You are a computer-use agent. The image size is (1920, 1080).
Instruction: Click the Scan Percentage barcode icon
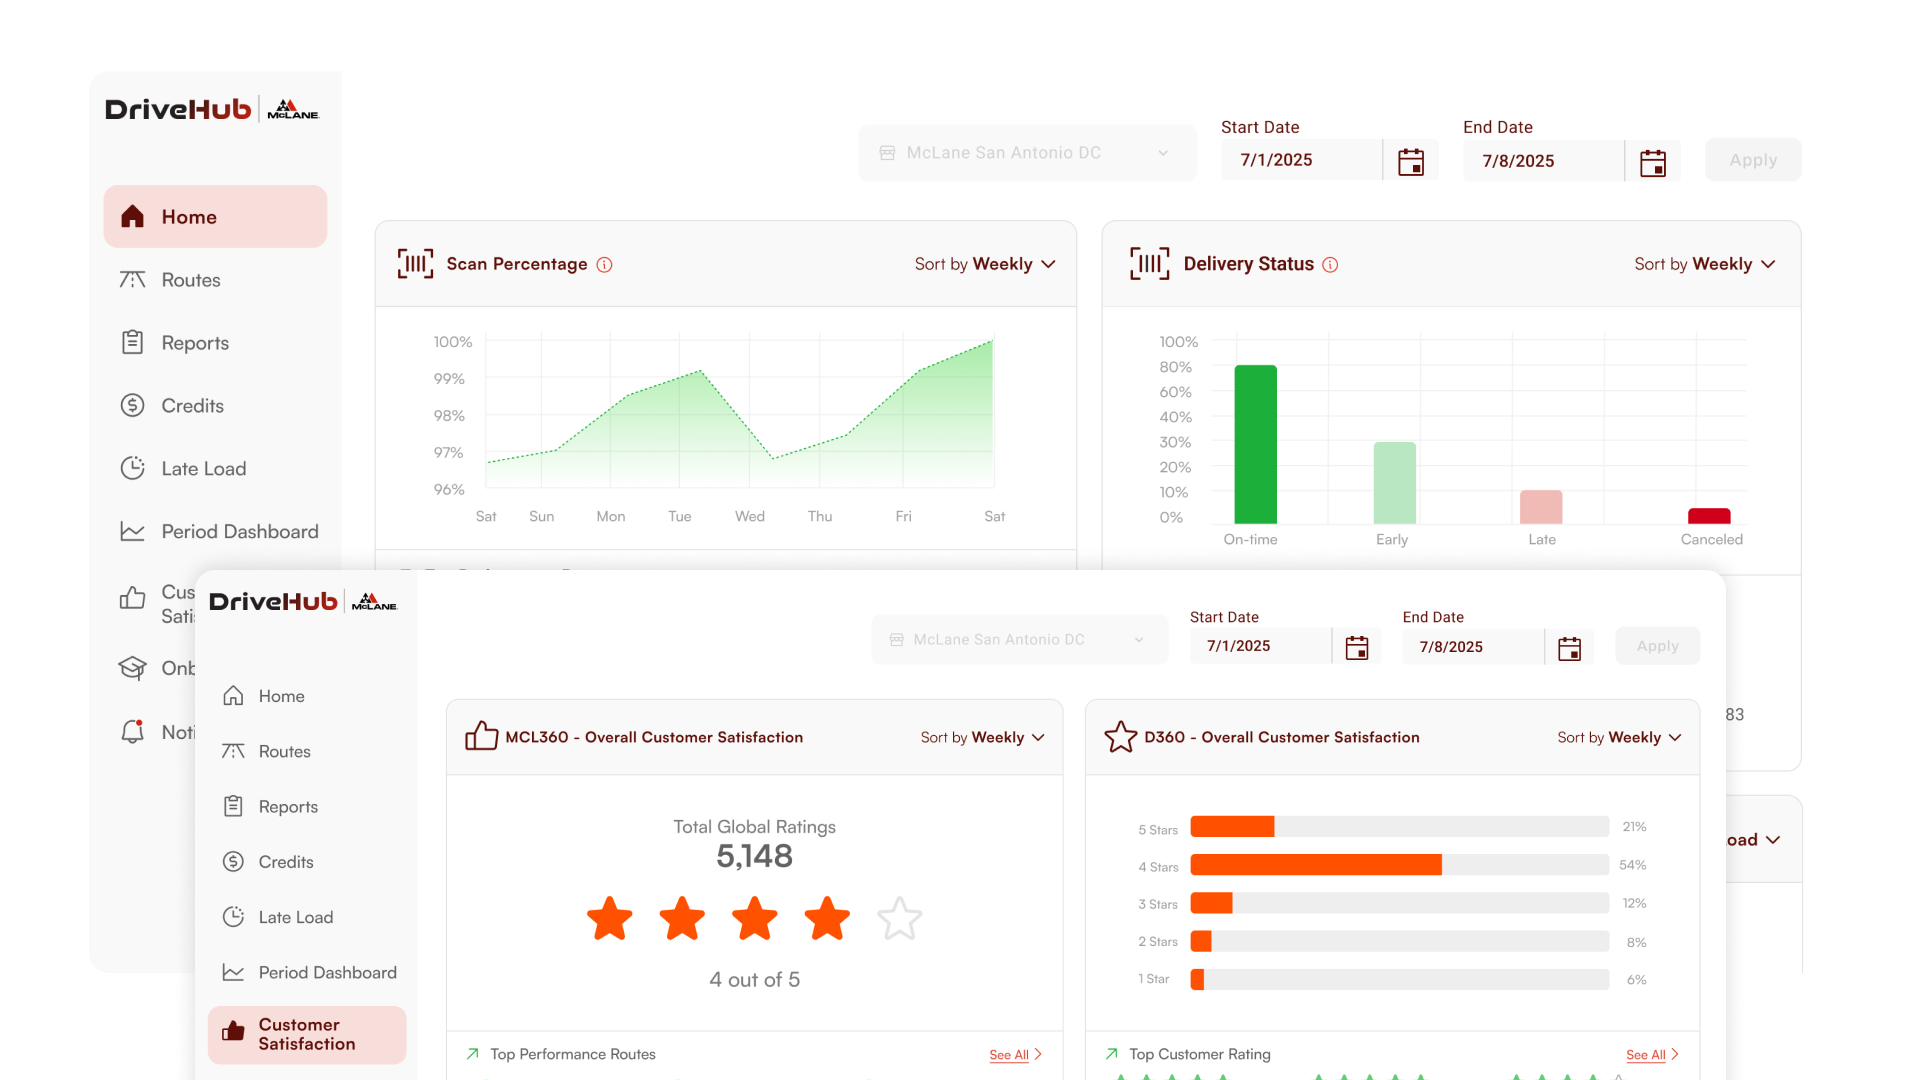[415, 263]
